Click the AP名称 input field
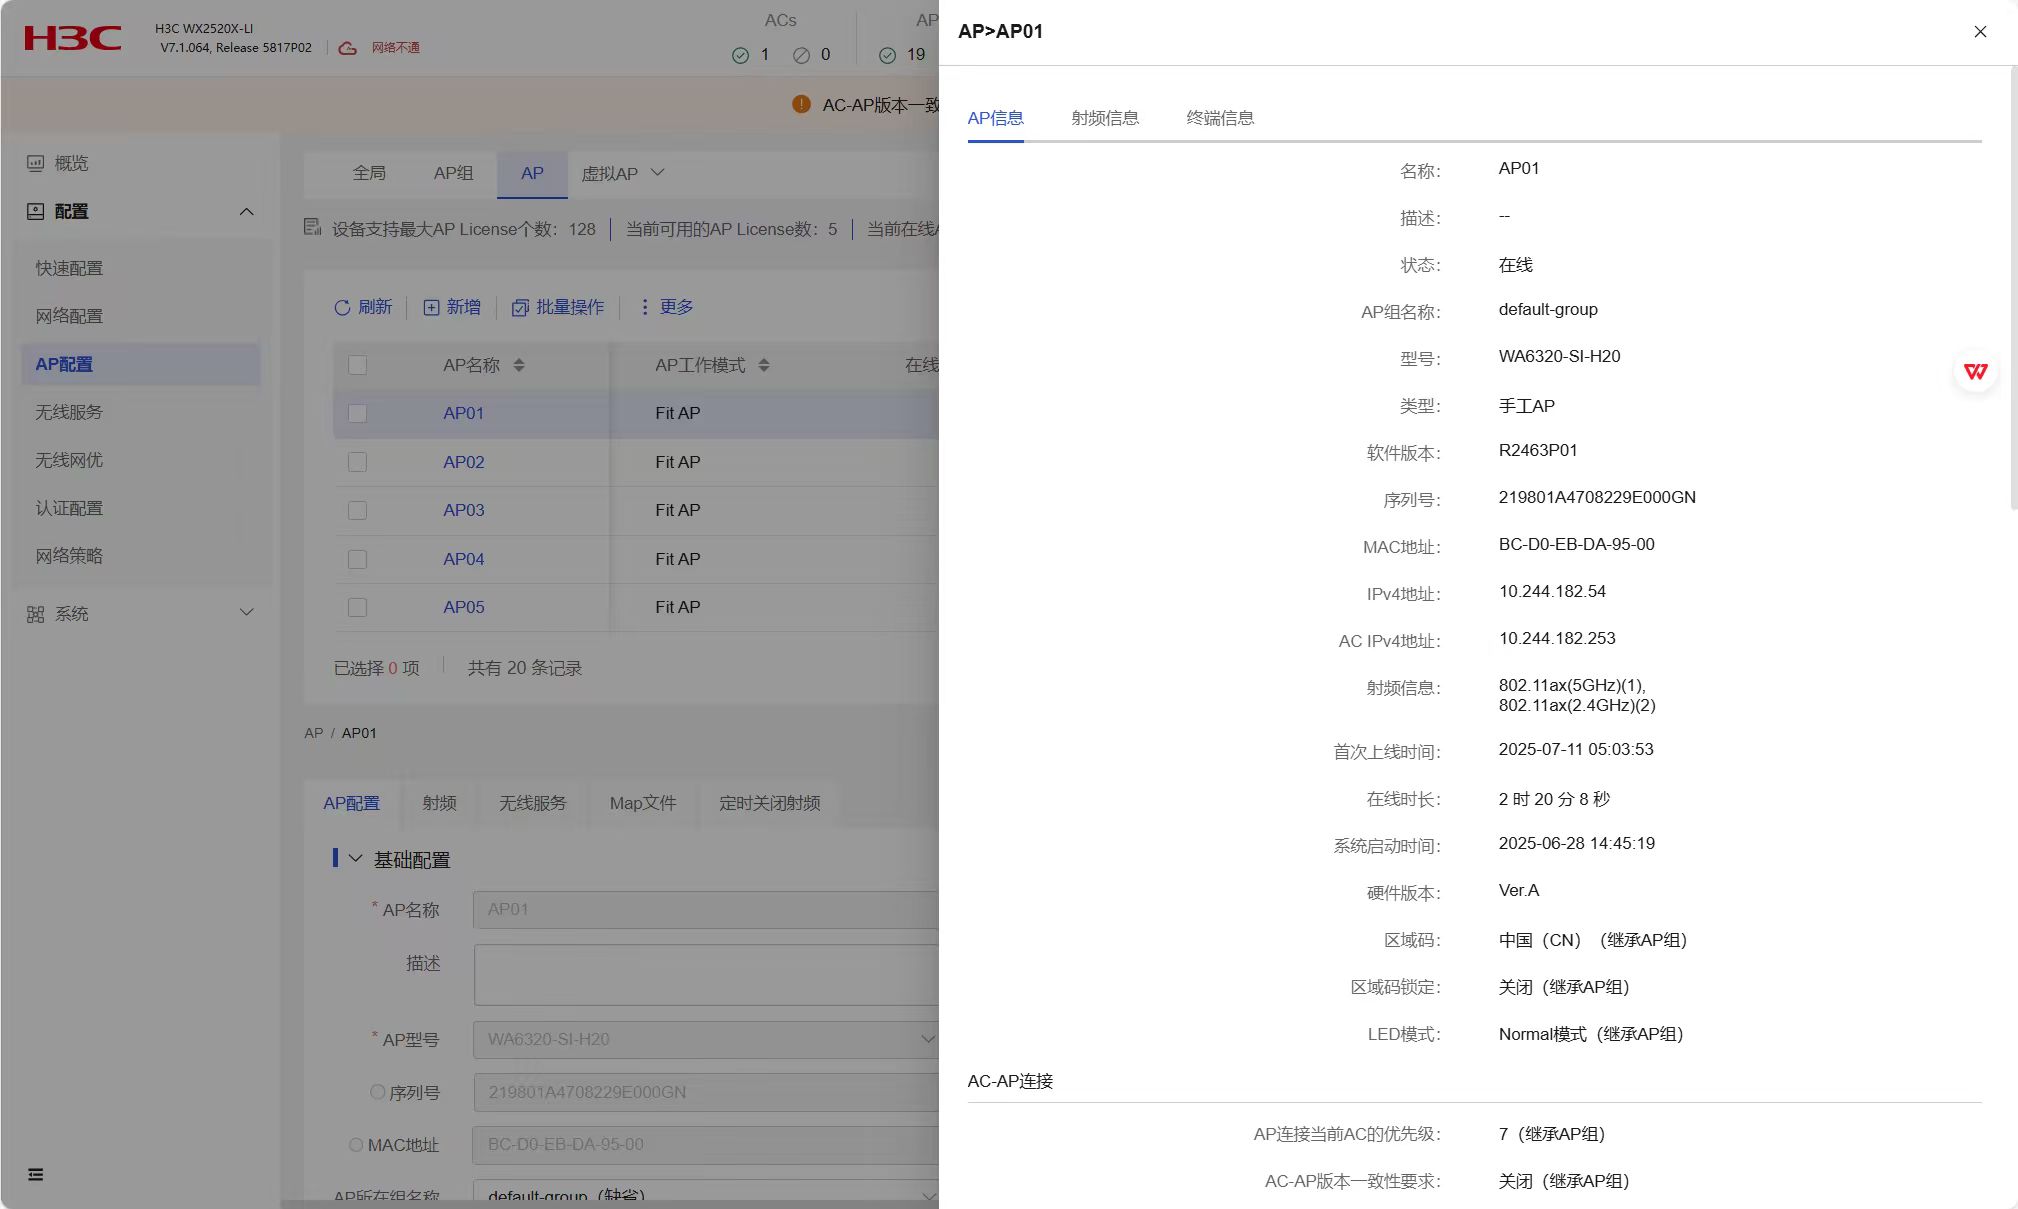This screenshot has height=1209, width=2018. [x=706, y=909]
